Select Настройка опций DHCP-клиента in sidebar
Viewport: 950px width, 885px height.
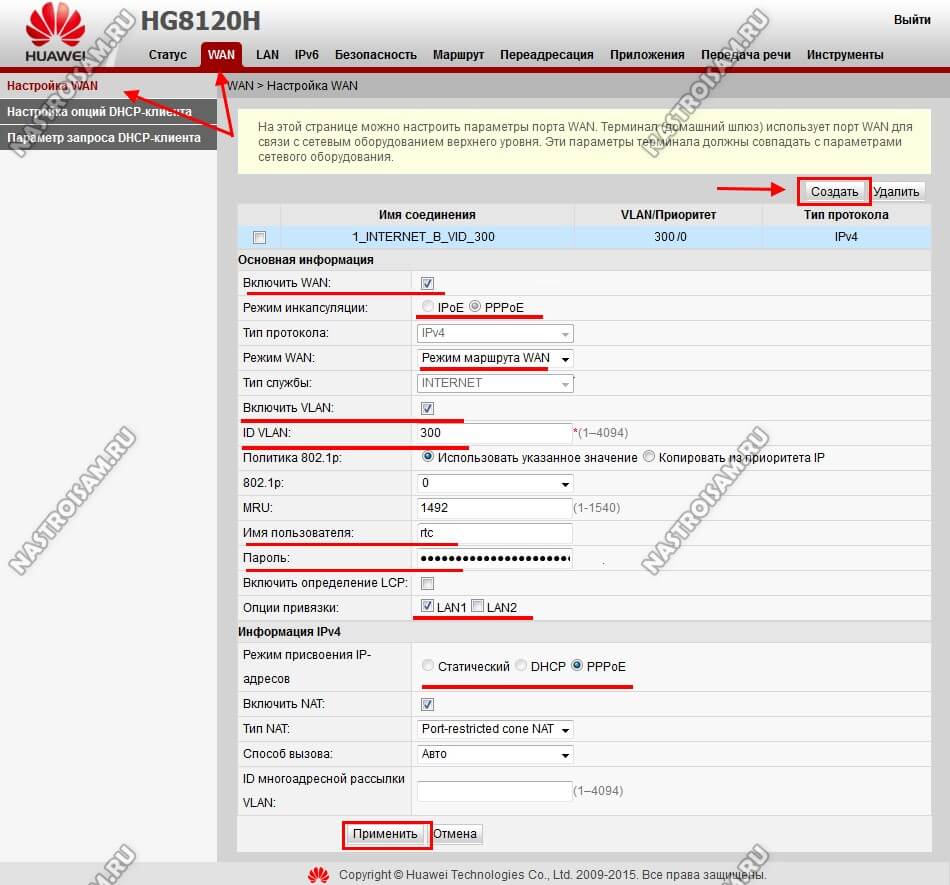(99, 112)
